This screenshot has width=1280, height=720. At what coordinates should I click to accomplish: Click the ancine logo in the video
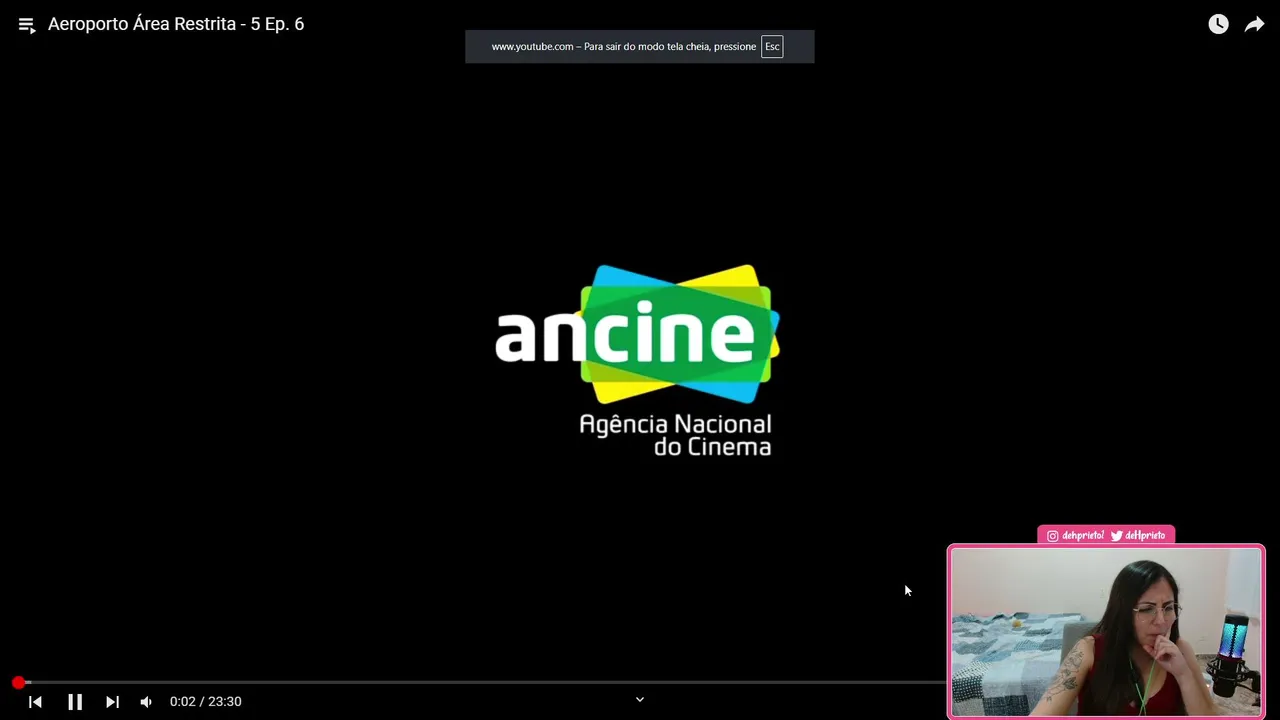click(x=637, y=335)
